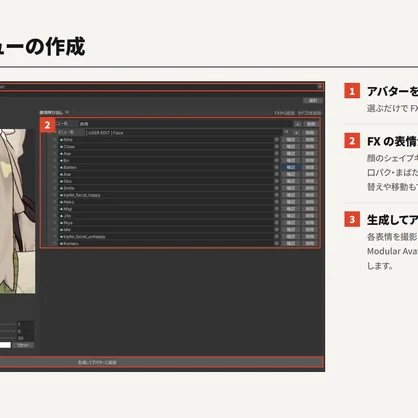This screenshot has height=418, width=418.
Task: Open object picker for kipfel_facial_happy clip
Action: pyautogui.click(x=276, y=195)
